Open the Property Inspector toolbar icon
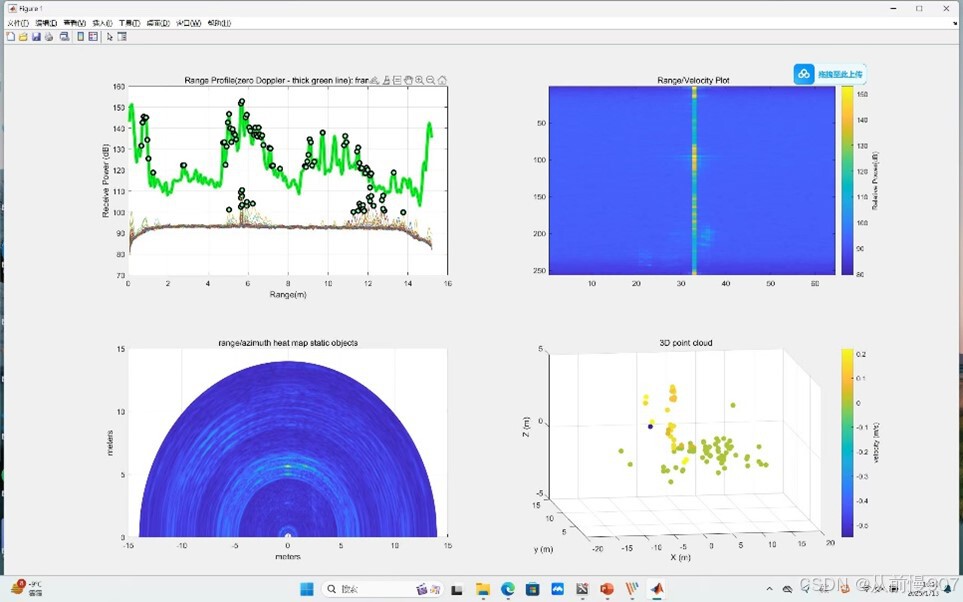Image resolution: width=963 pixels, height=602 pixels. pyautogui.click(x=122, y=37)
